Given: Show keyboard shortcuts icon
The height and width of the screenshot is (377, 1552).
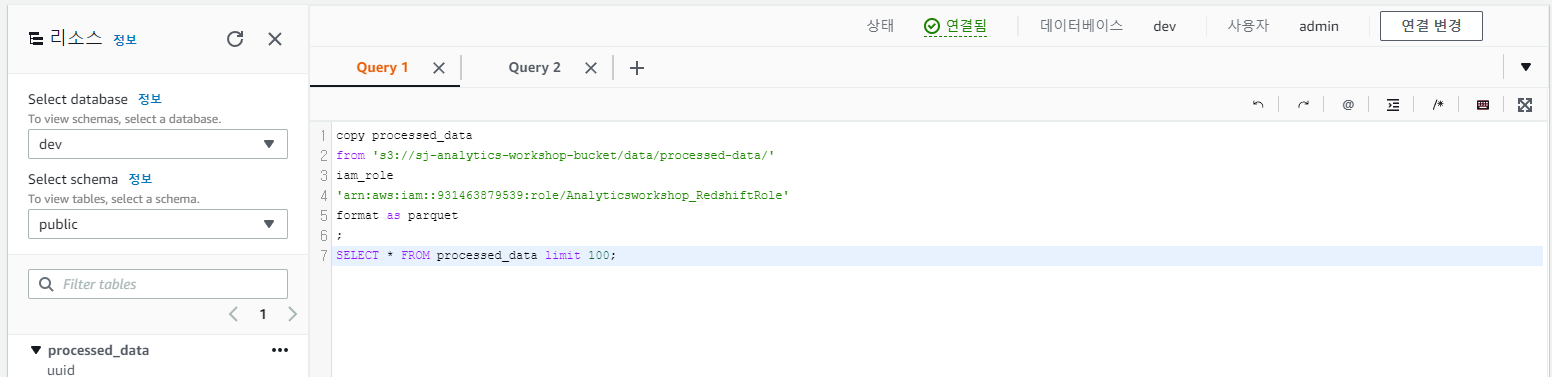Looking at the screenshot, I should click(x=1483, y=104).
